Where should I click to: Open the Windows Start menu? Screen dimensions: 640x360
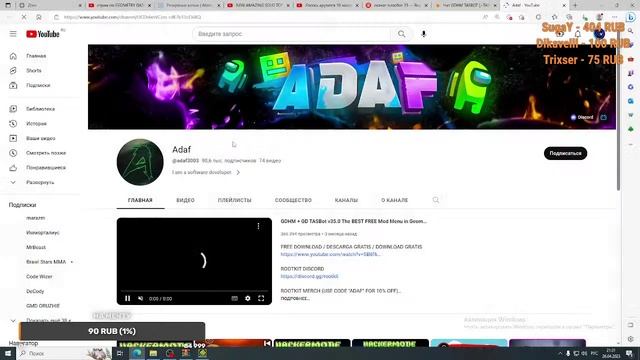click(x=8, y=353)
